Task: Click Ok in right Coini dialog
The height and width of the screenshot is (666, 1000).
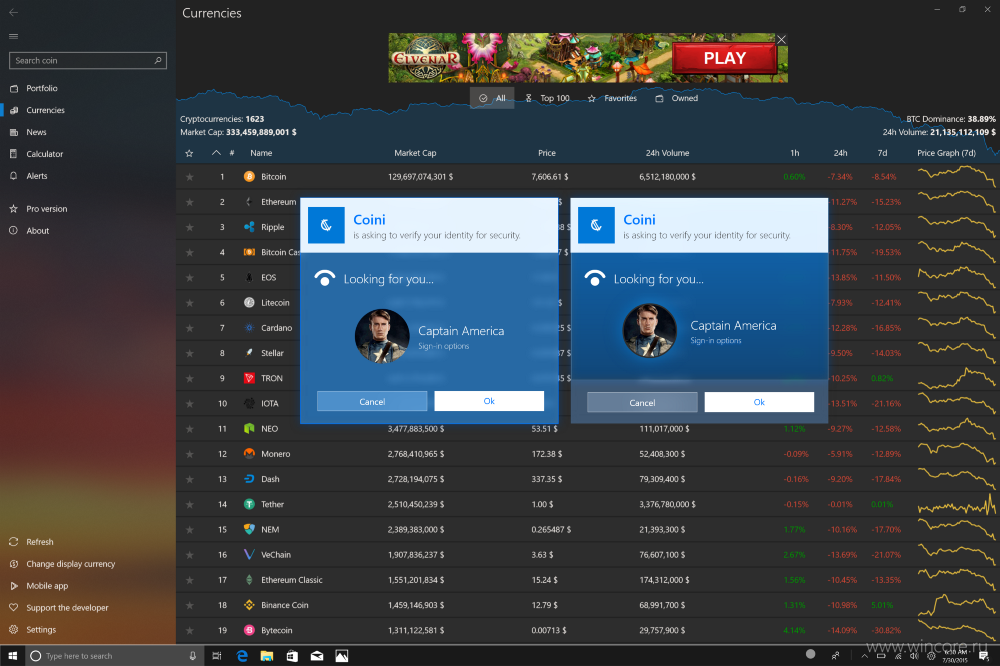Action: pyautogui.click(x=759, y=403)
